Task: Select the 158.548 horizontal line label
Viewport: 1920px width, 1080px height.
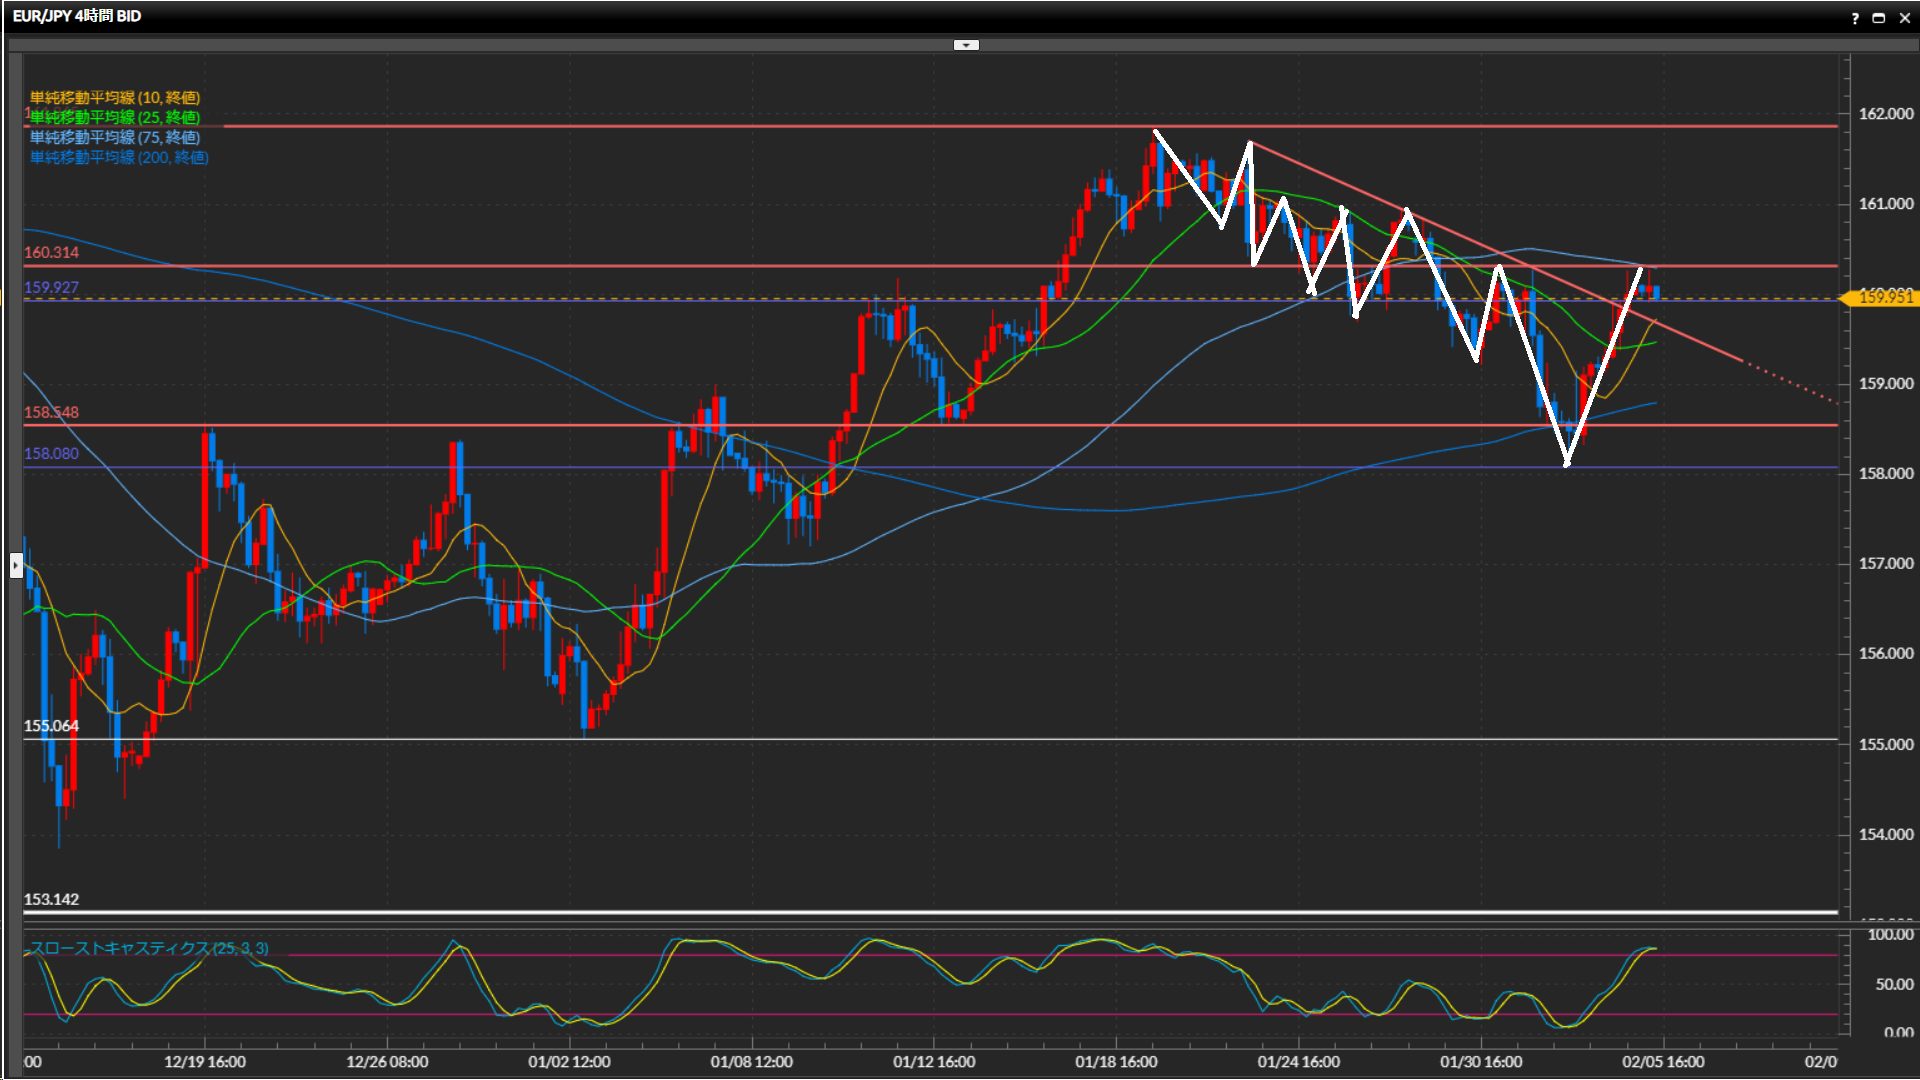Action: click(51, 412)
